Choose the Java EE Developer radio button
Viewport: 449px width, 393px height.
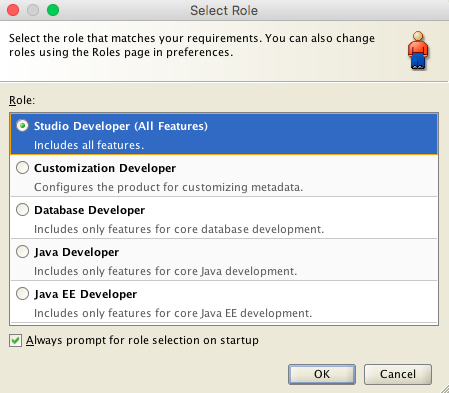click(22, 294)
